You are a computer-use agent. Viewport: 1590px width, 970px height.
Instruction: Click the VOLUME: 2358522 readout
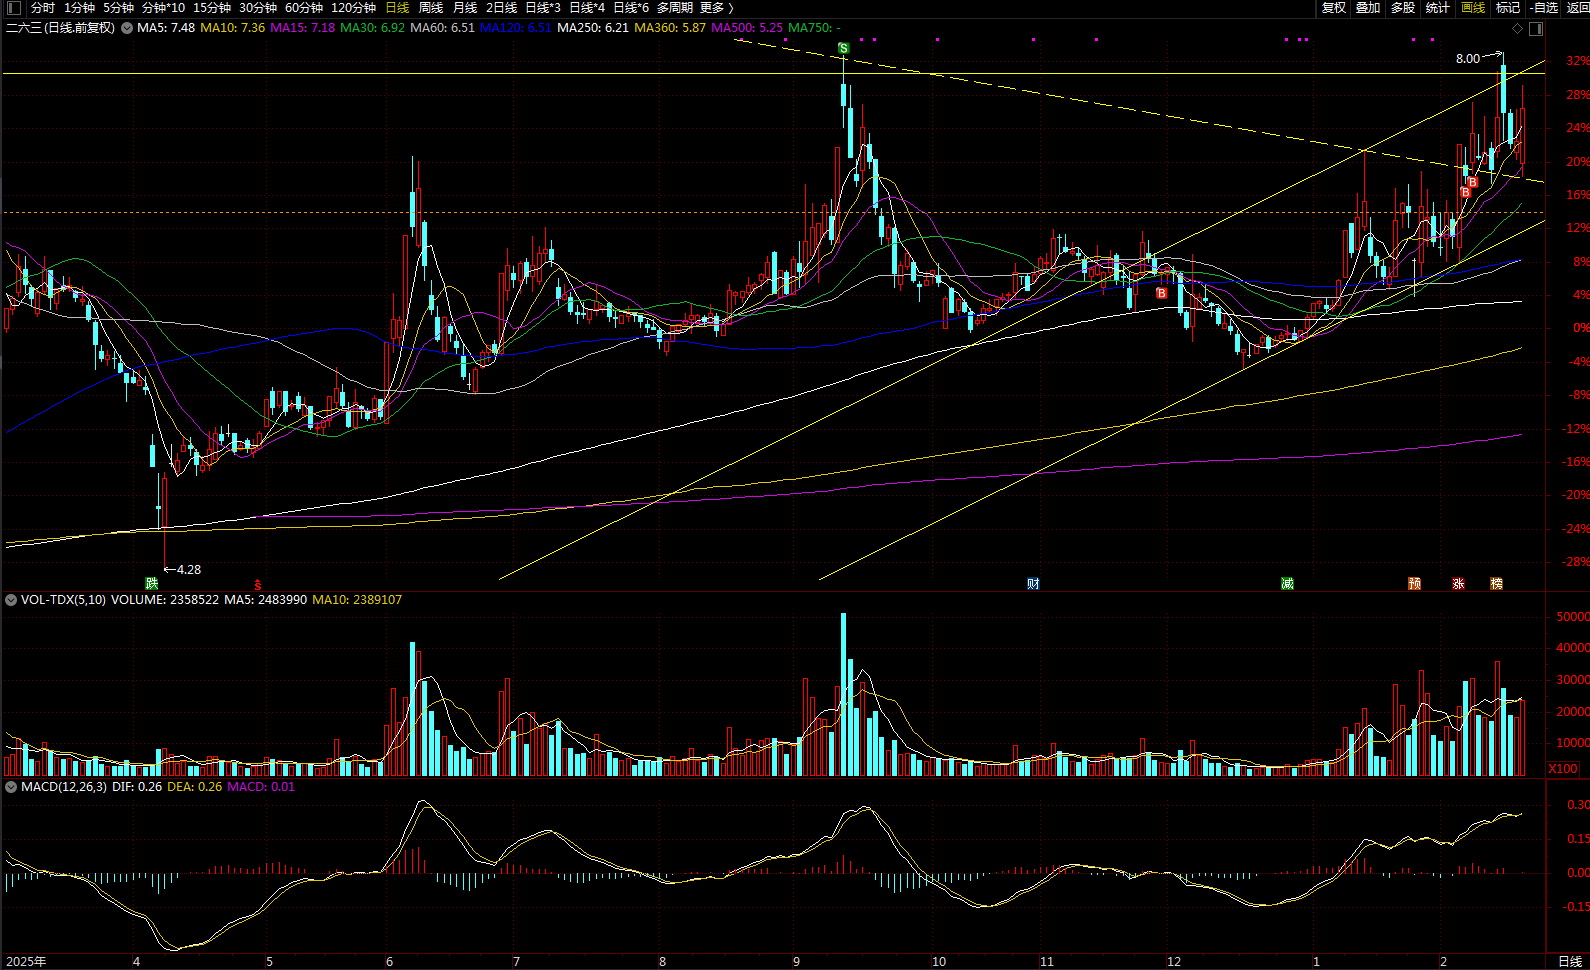pos(165,600)
